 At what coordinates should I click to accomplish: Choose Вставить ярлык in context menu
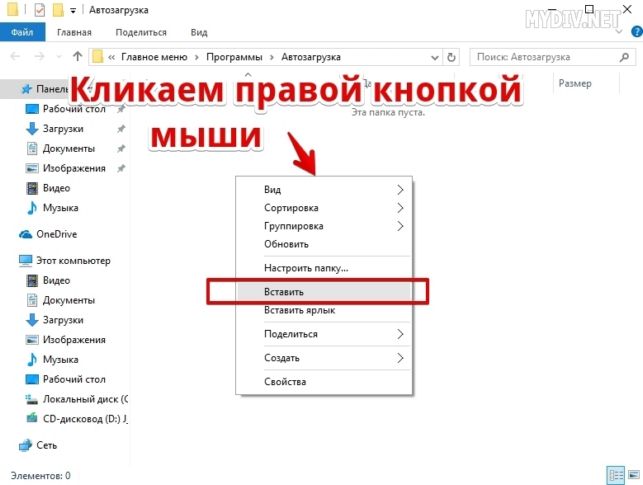click(x=324, y=310)
